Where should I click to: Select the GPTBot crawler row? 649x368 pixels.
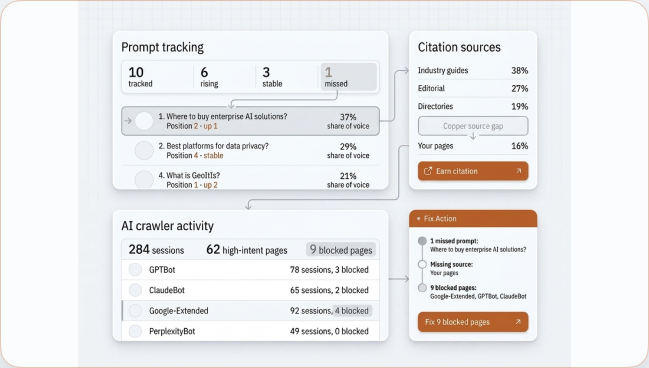coord(250,270)
